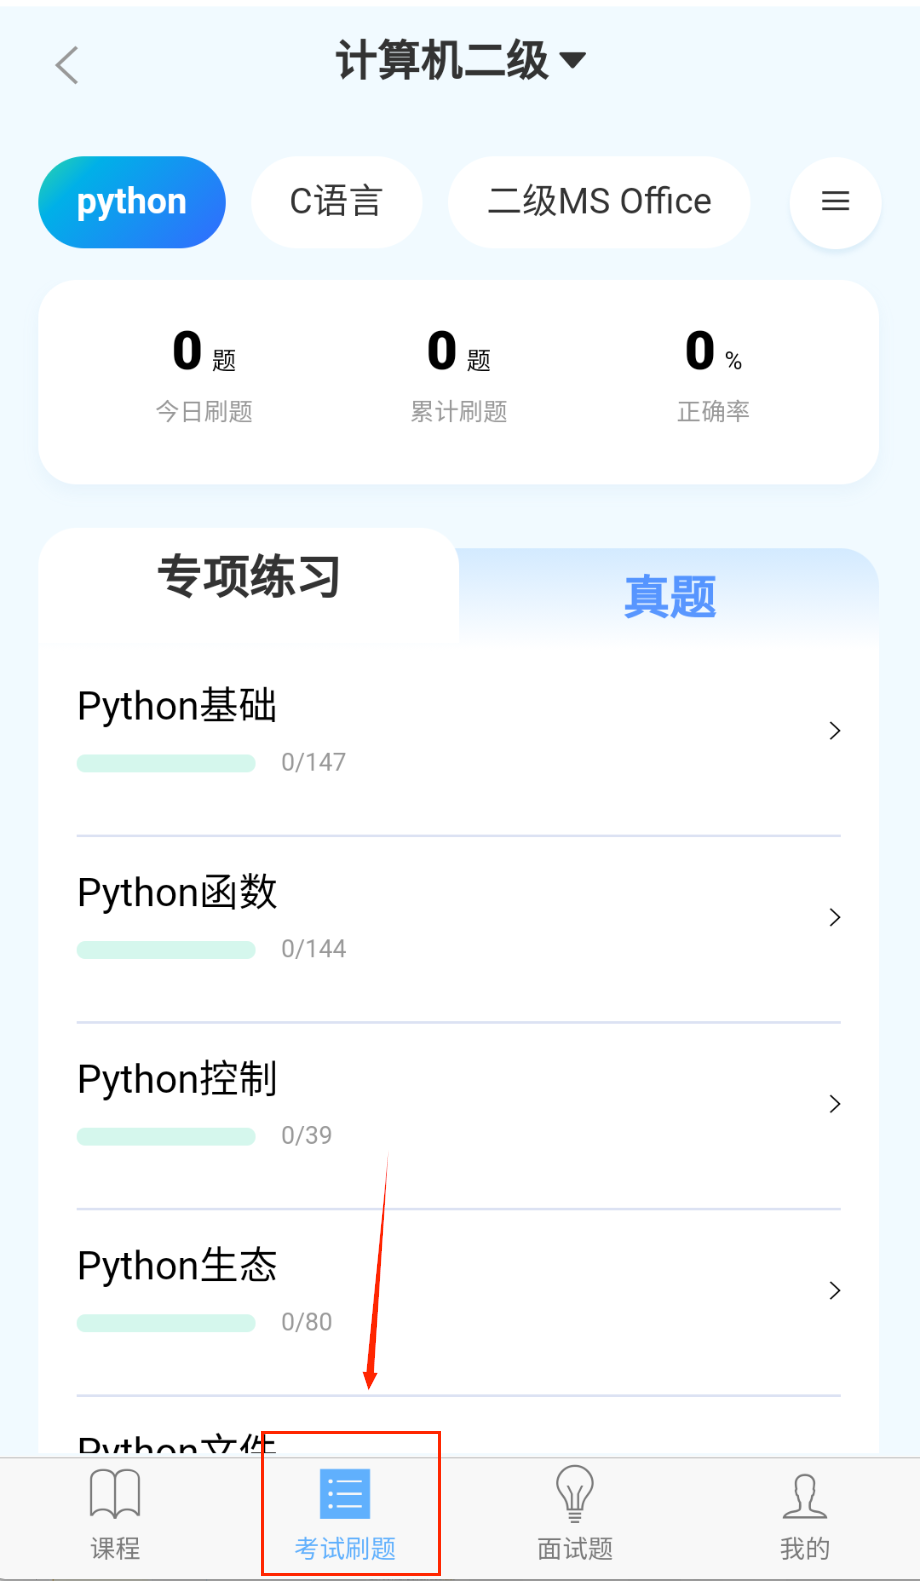Tap the back arrow icon
This screenshot has height=1581, width=920.
click(67, 66)
